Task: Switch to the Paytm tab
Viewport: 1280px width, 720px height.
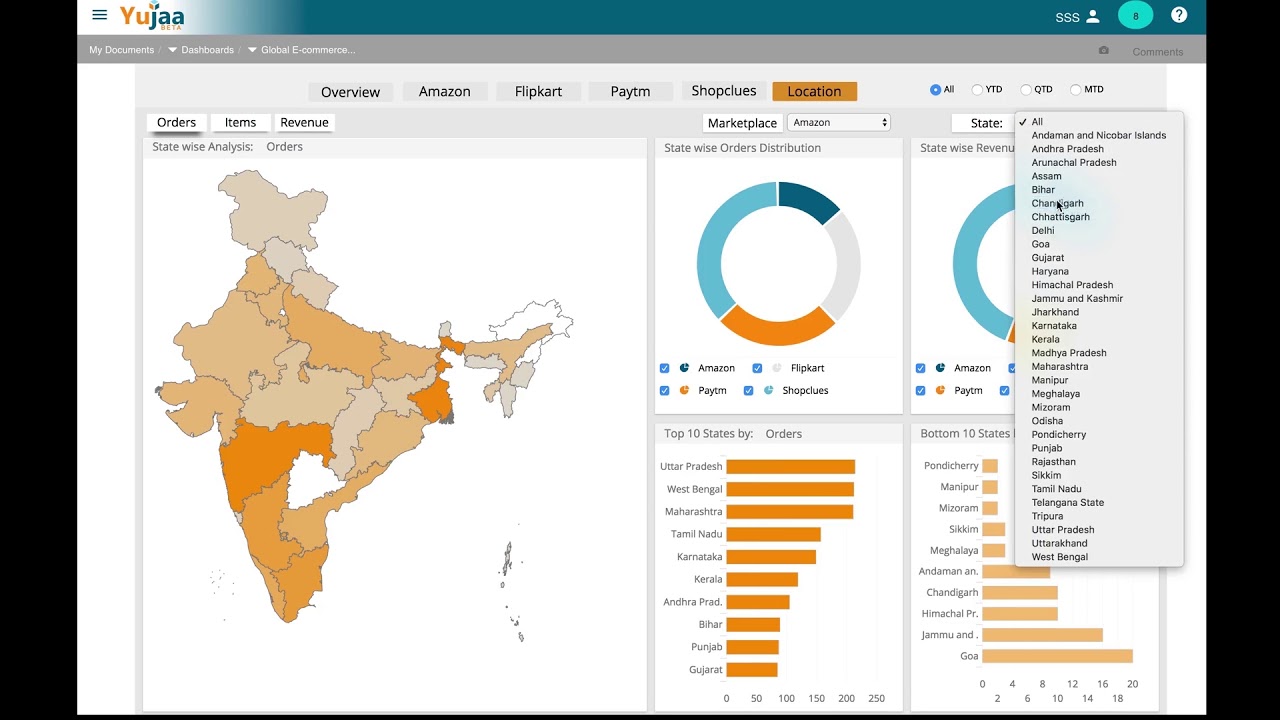Action: [630, 91]
